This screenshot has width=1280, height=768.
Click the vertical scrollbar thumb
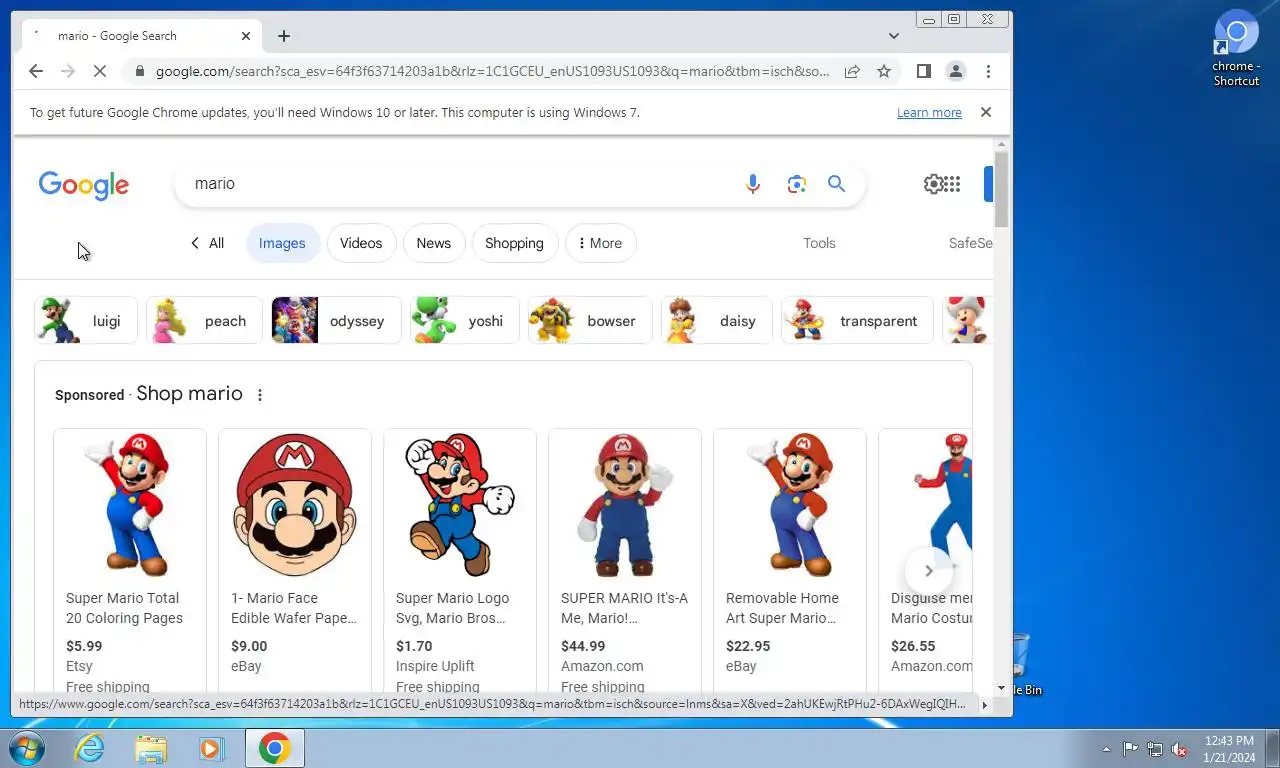coord(1001,190)
